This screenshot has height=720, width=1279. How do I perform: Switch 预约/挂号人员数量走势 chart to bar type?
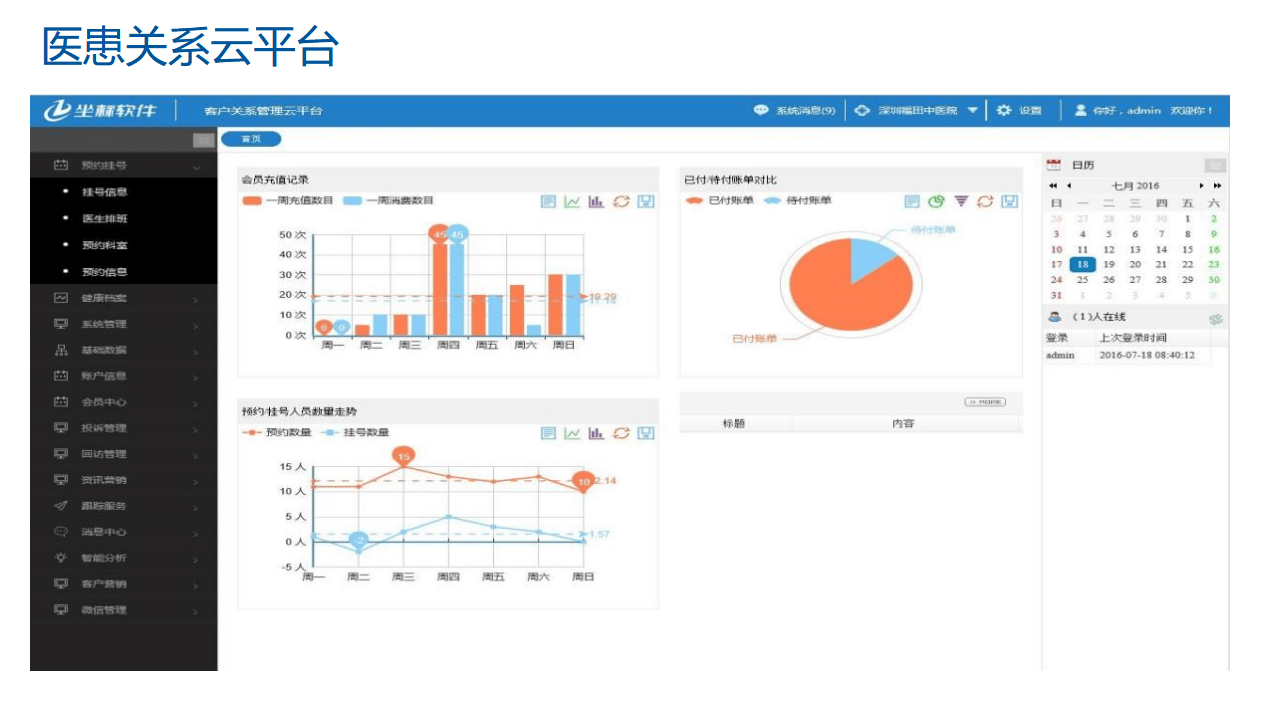point(596,433)
